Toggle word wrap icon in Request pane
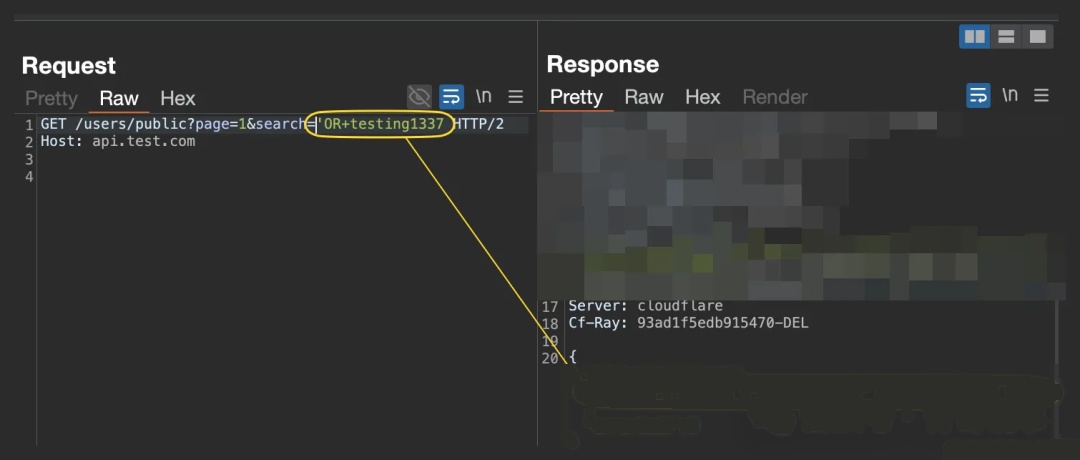1080x460 pixels. pos(451,97)
